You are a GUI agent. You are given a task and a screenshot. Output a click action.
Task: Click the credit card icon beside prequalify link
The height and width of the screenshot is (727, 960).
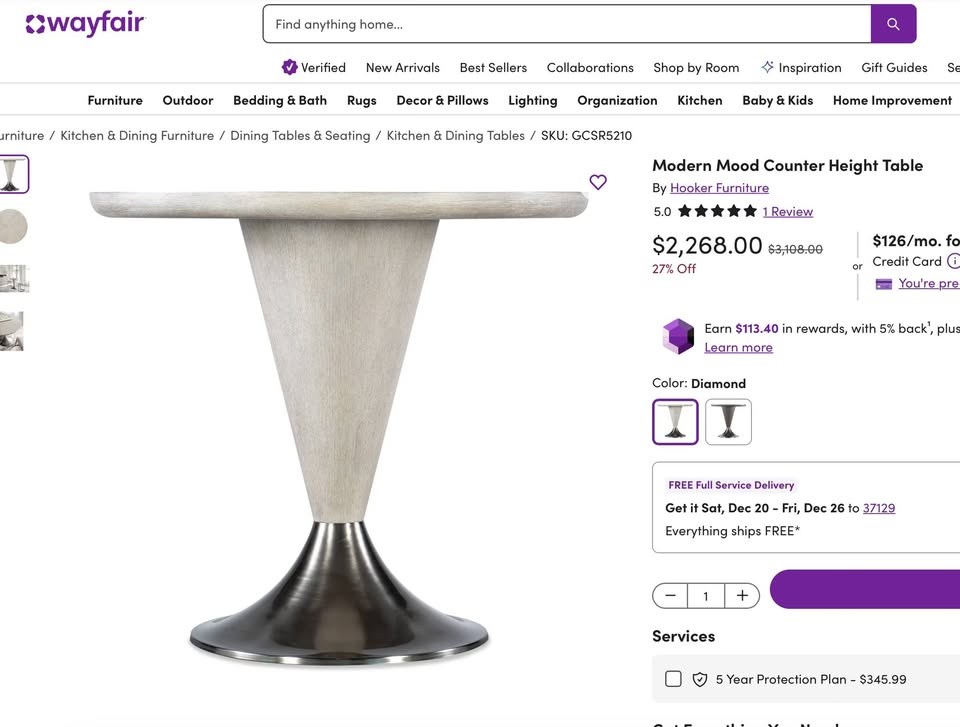click(x=883, y=283)
